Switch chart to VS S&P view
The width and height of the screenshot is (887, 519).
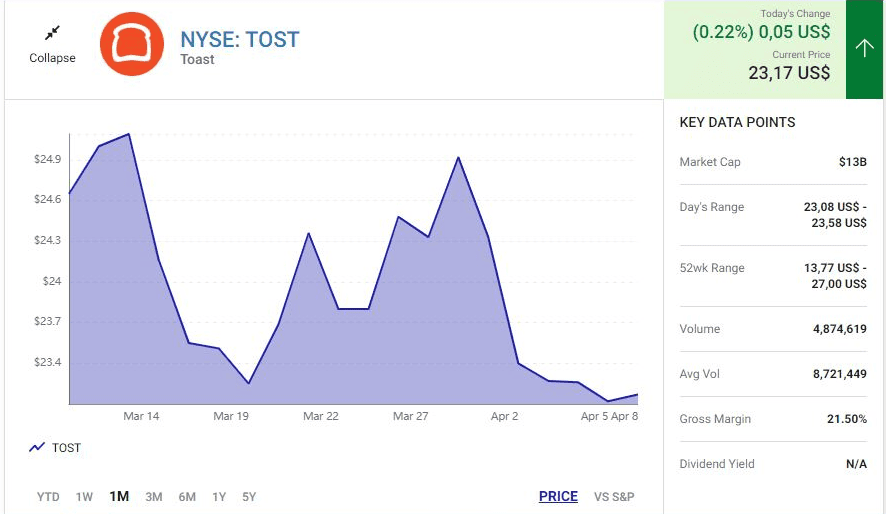point(614,496)
